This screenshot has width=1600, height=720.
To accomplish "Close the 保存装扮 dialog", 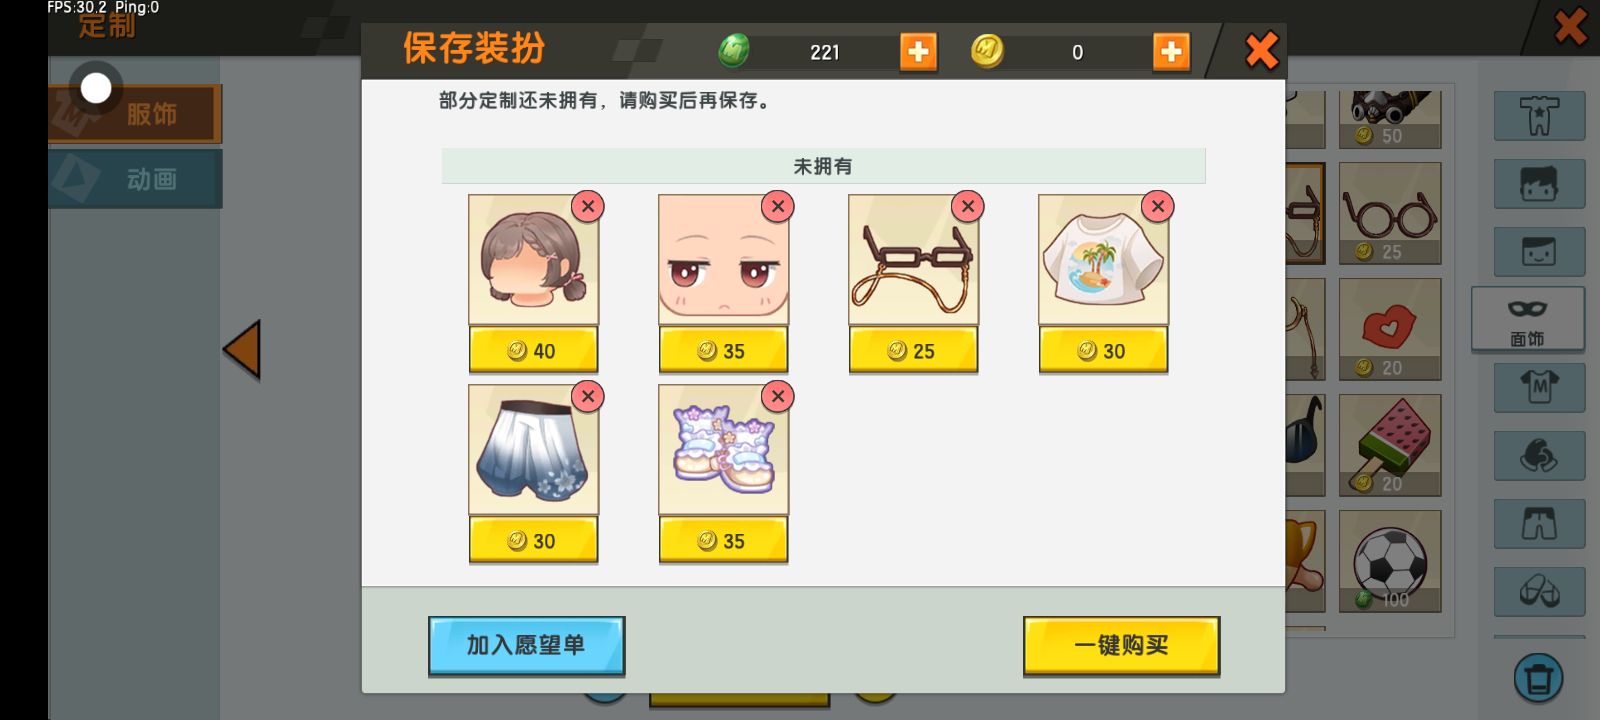I will 1261,50.
